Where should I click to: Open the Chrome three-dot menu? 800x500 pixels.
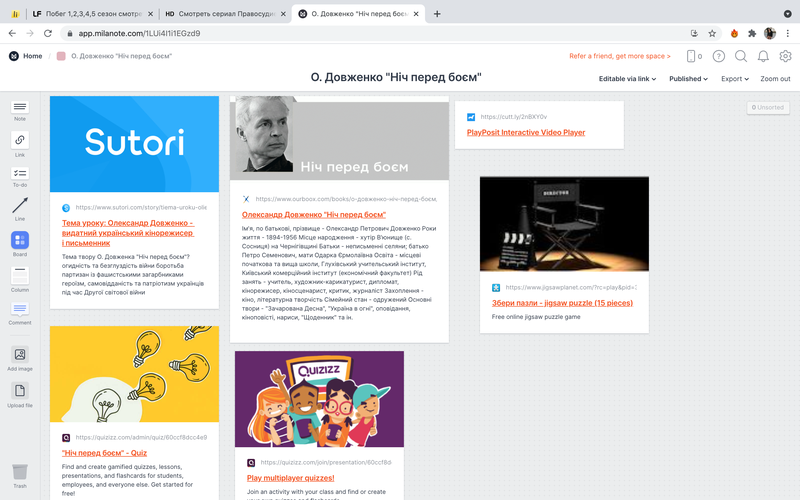point(788,33)
